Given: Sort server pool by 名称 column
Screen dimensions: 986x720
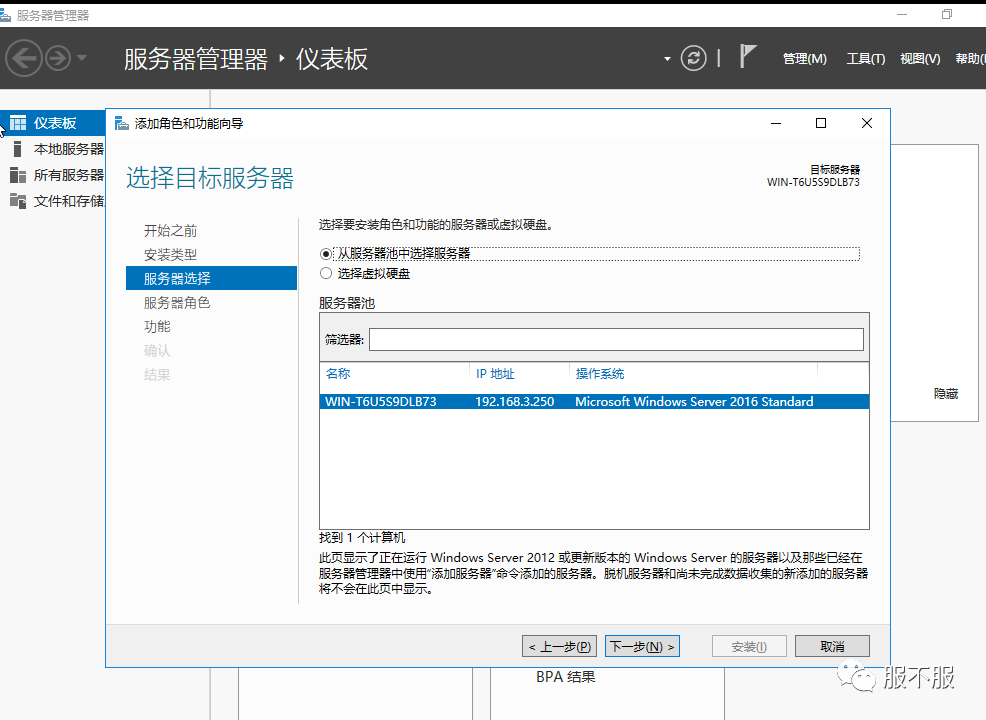Looking at the screenshot, I should tap(338, 374).
